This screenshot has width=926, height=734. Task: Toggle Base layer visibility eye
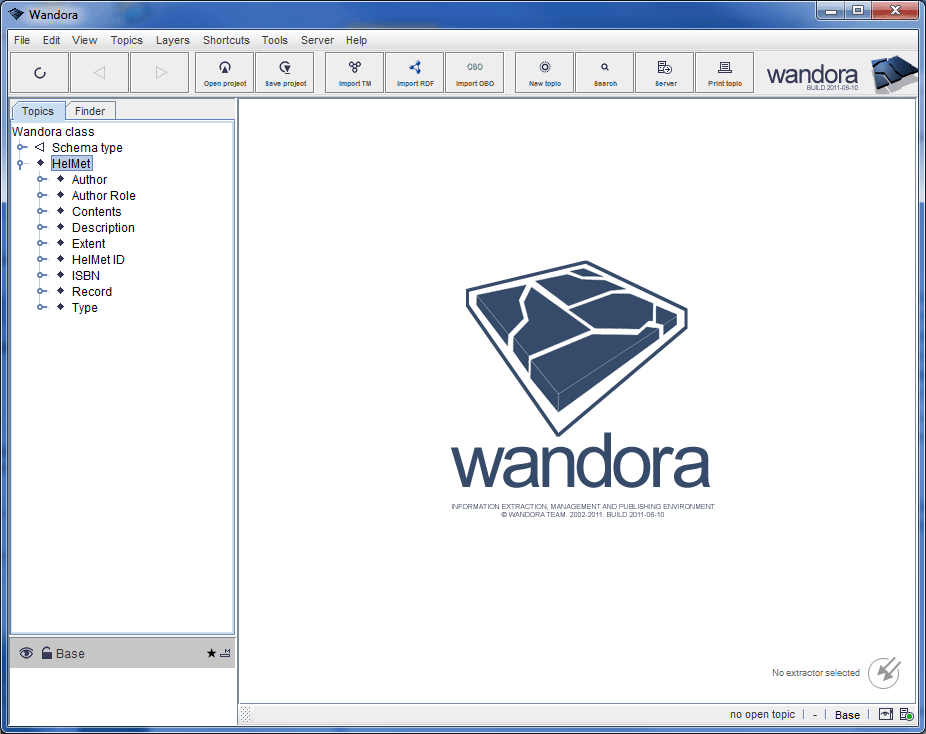[26, 653]
